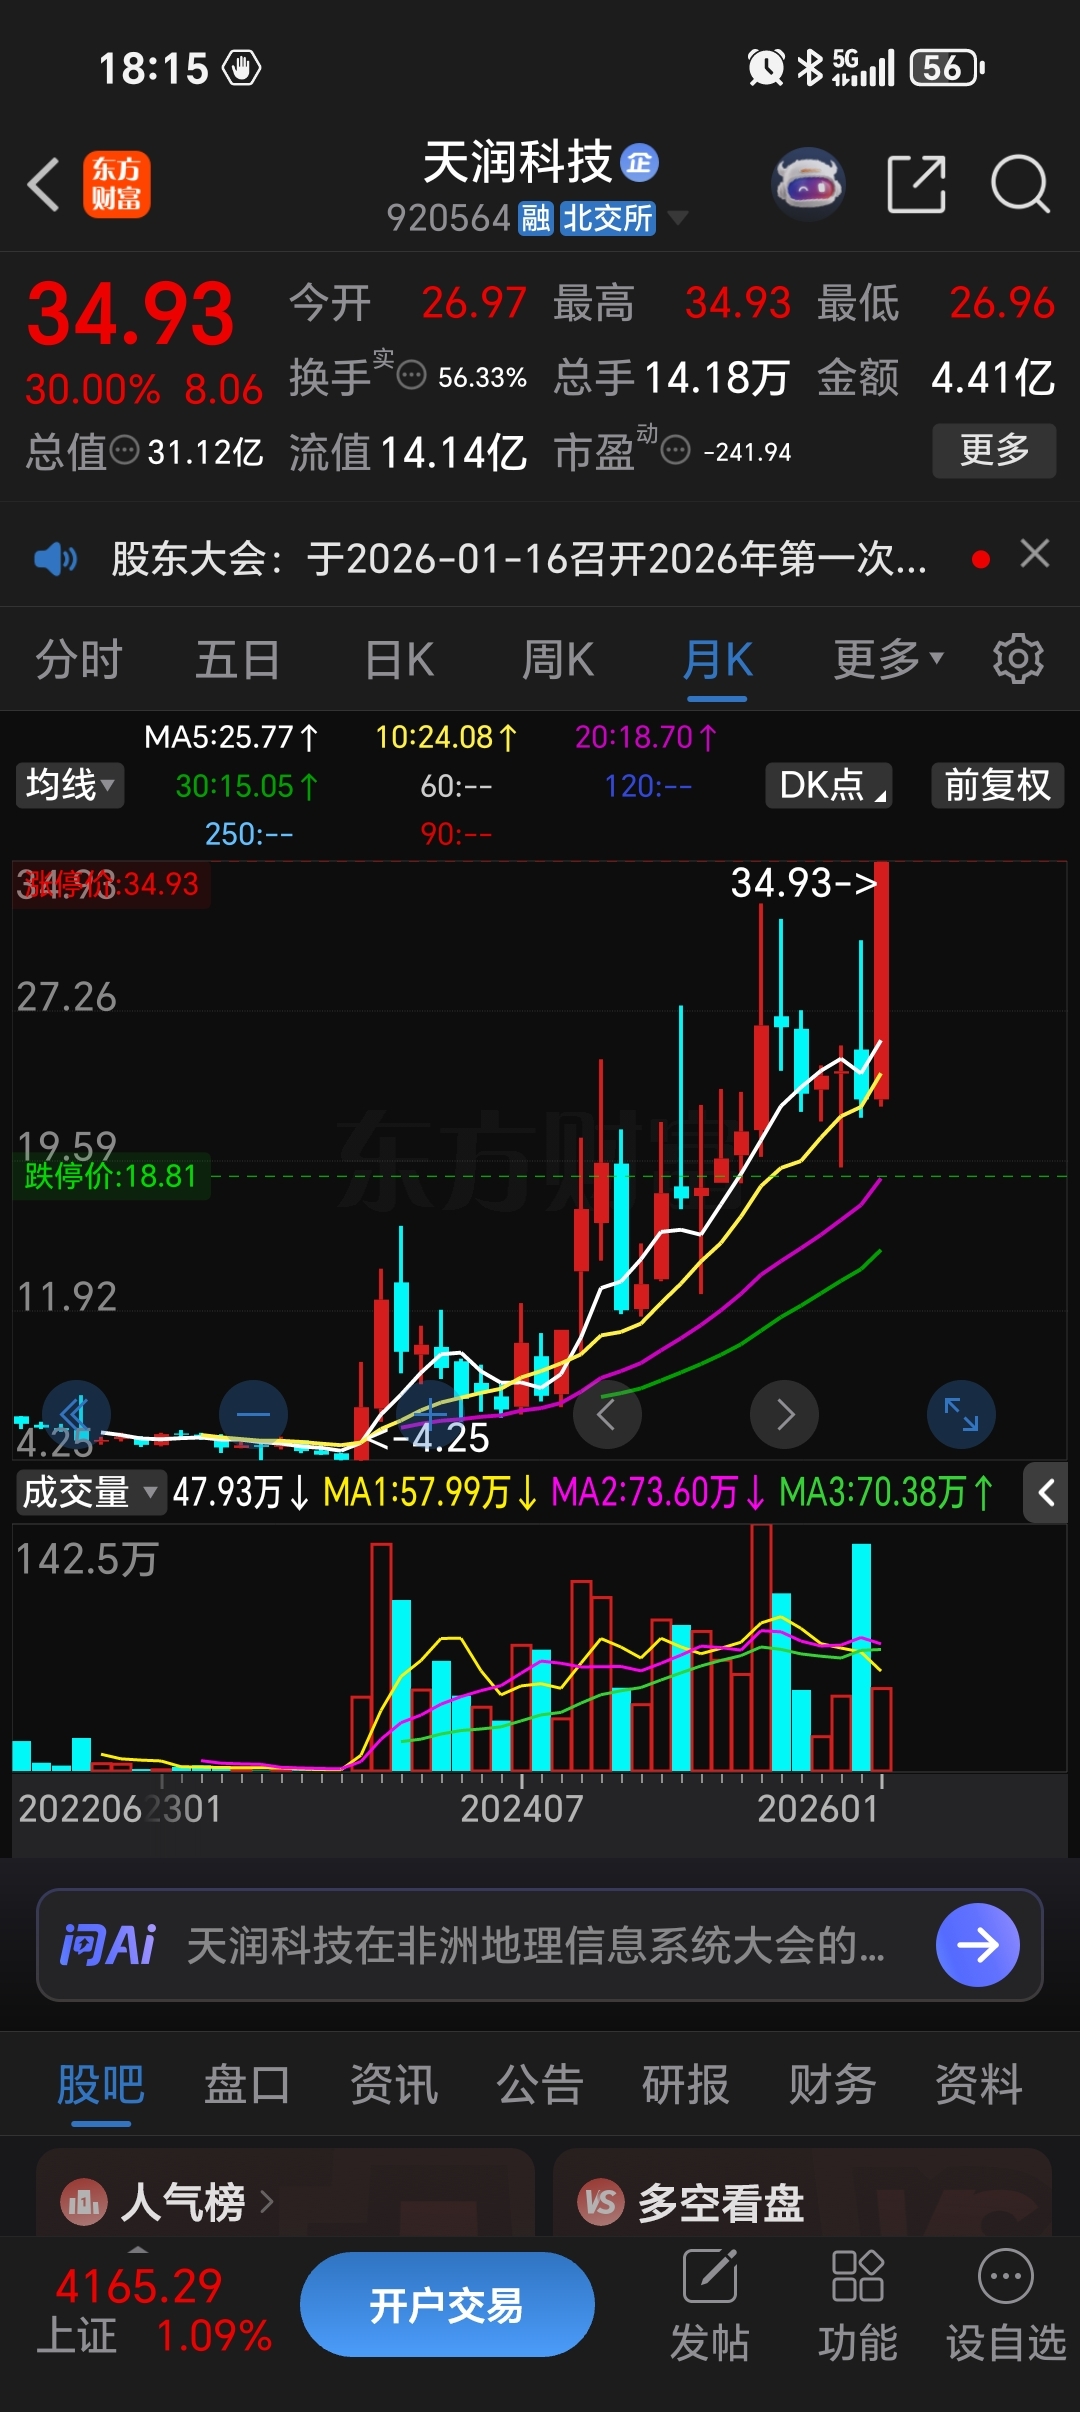Tap the 东方财富 app logo
Image resolution: width=1080 pixels, height=2412 pixels.
117,185
